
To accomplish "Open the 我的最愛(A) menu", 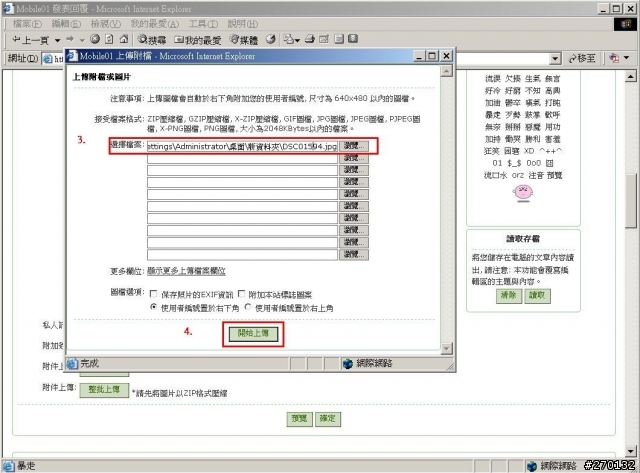I will point(155,24).
